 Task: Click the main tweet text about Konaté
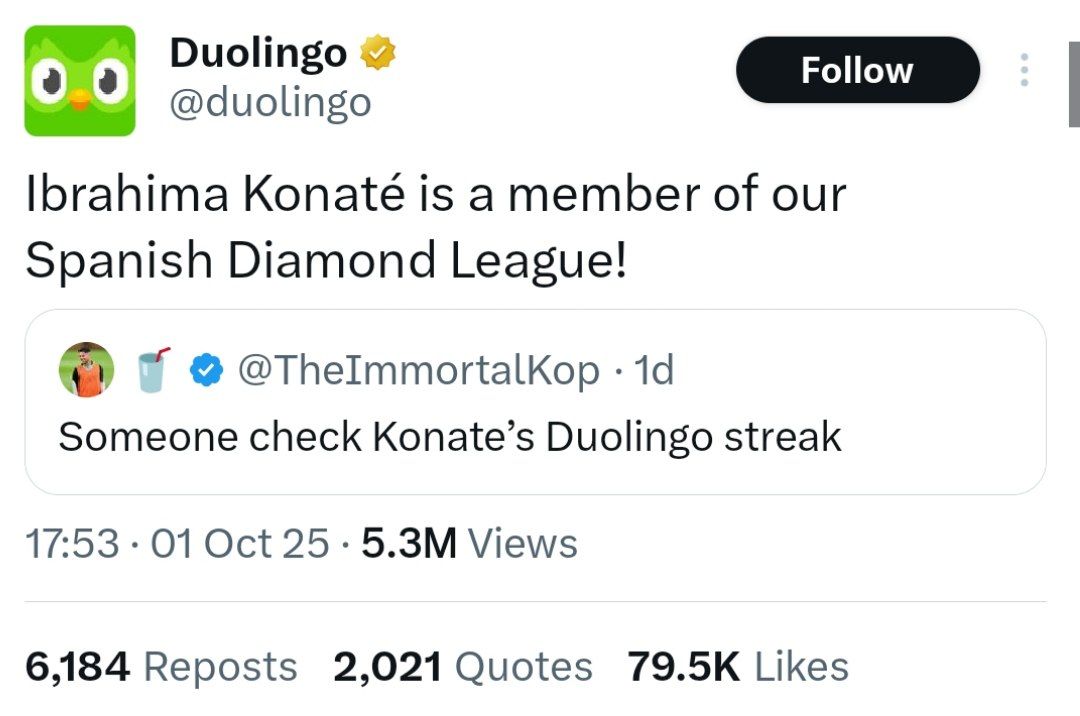pos(435,227)
